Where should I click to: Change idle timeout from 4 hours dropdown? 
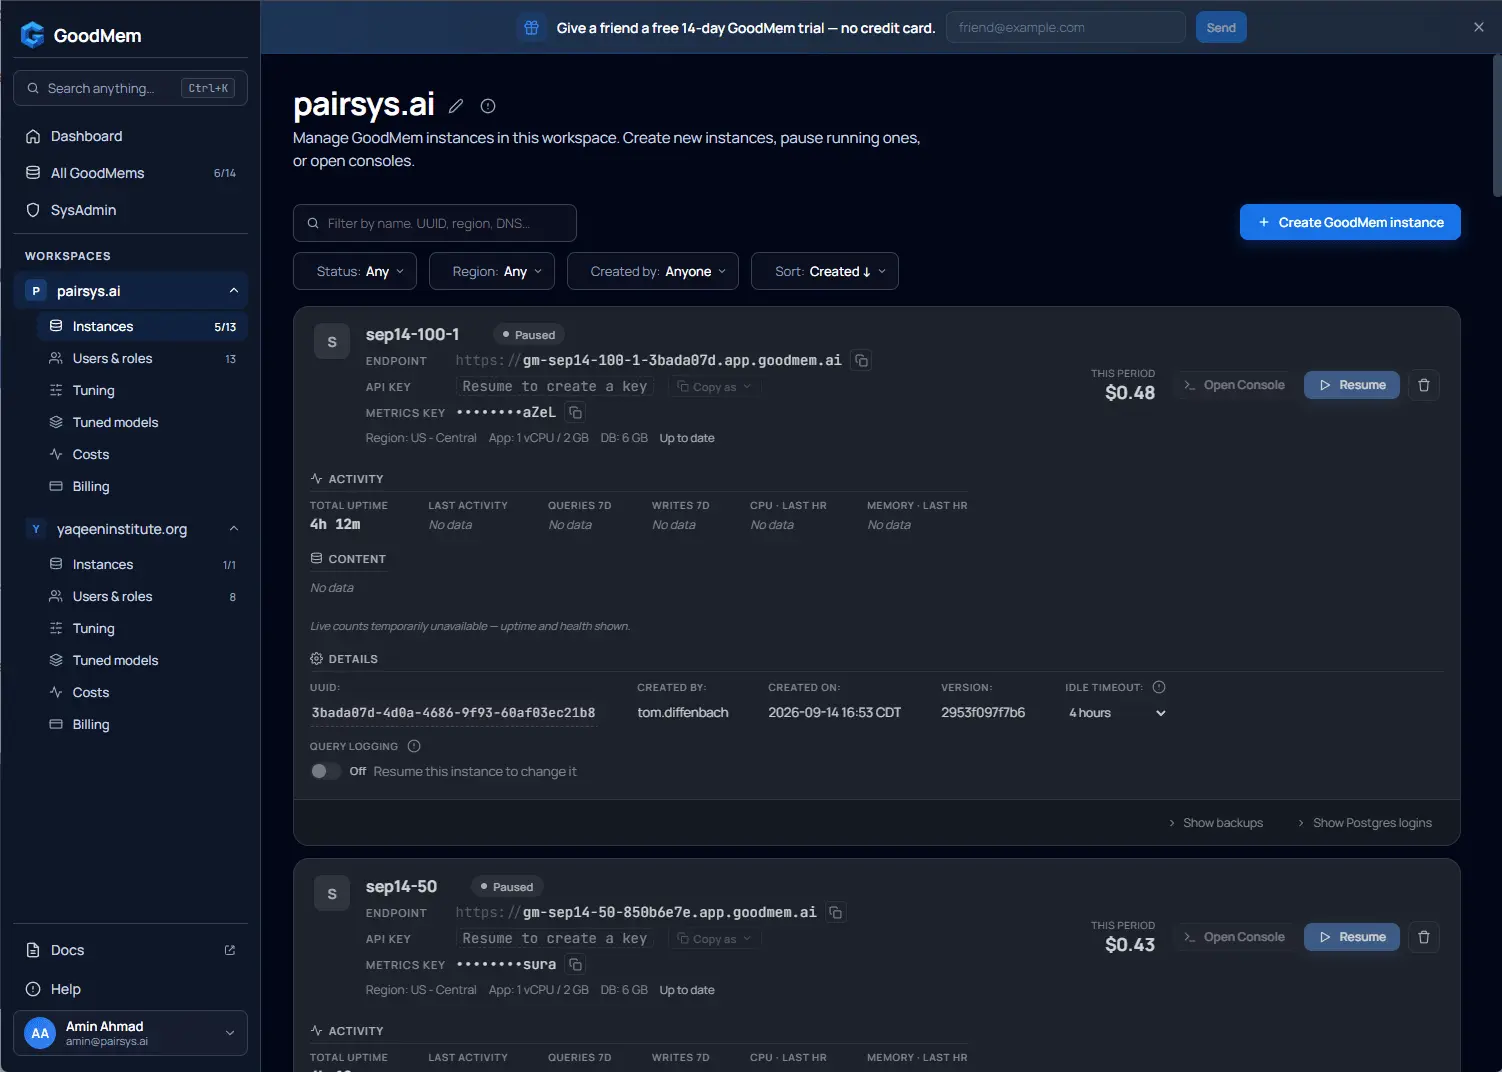pos(1117,713)
